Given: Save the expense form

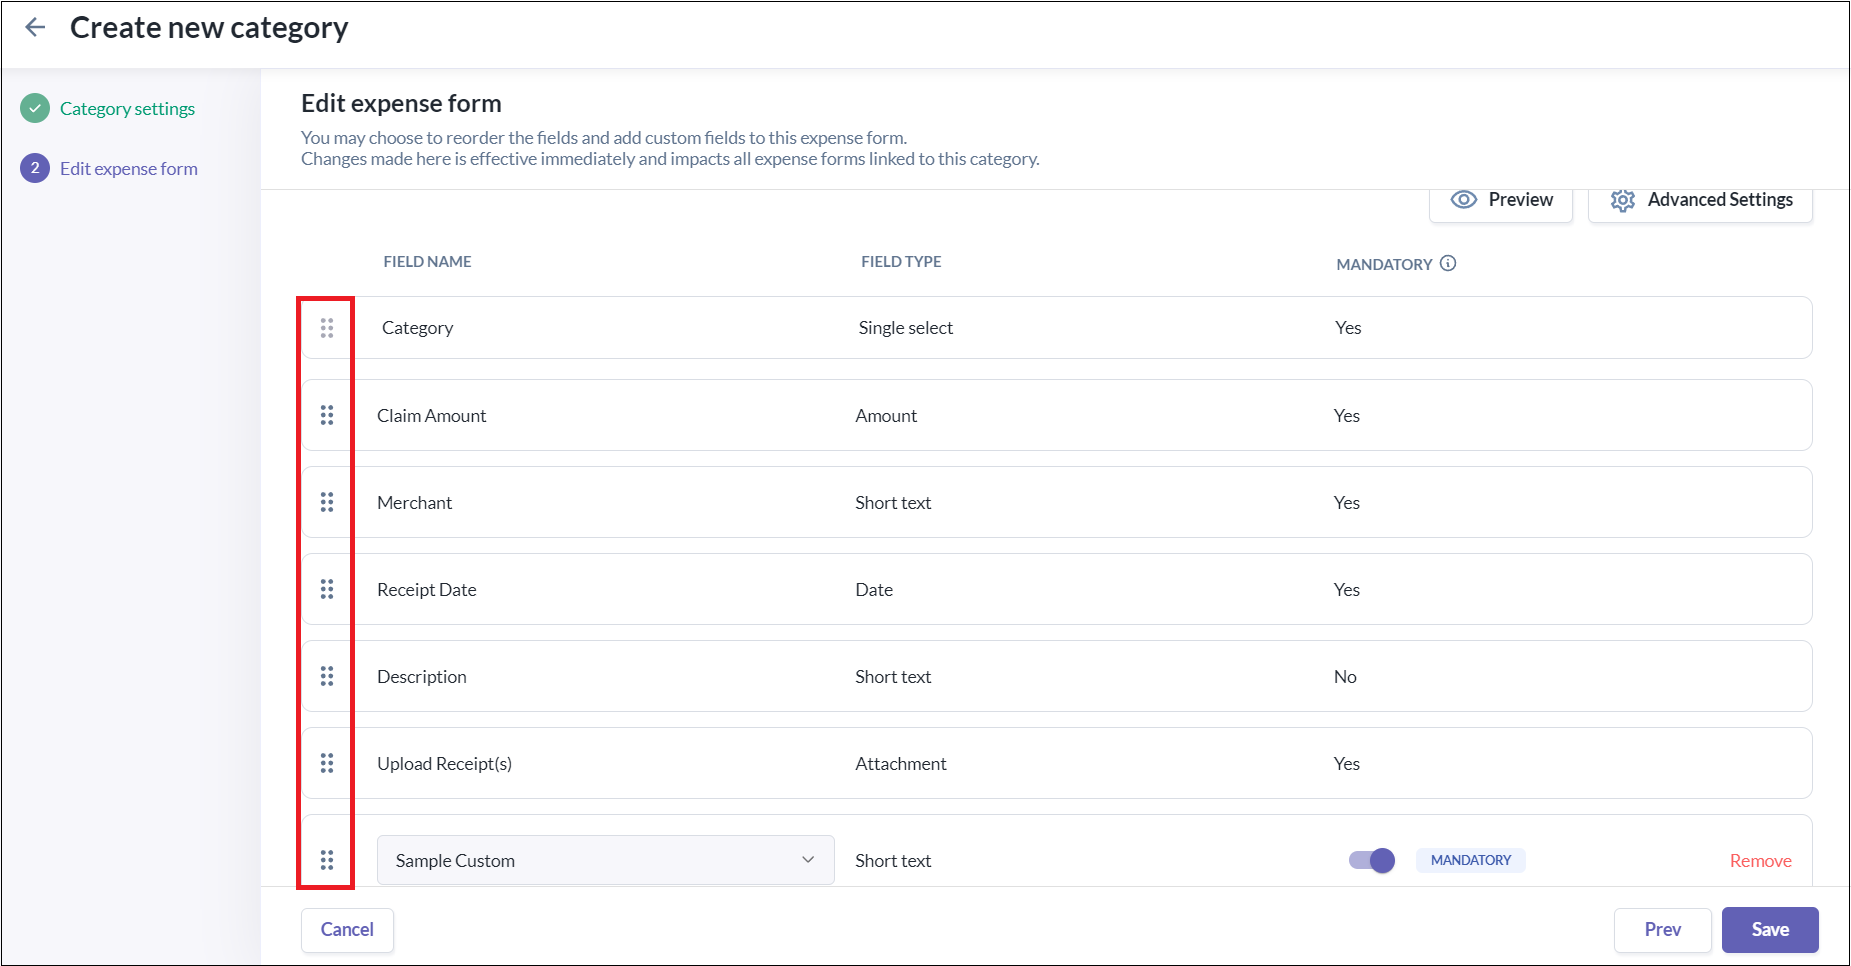Looking at the screenshot, I should (1769, 930).
